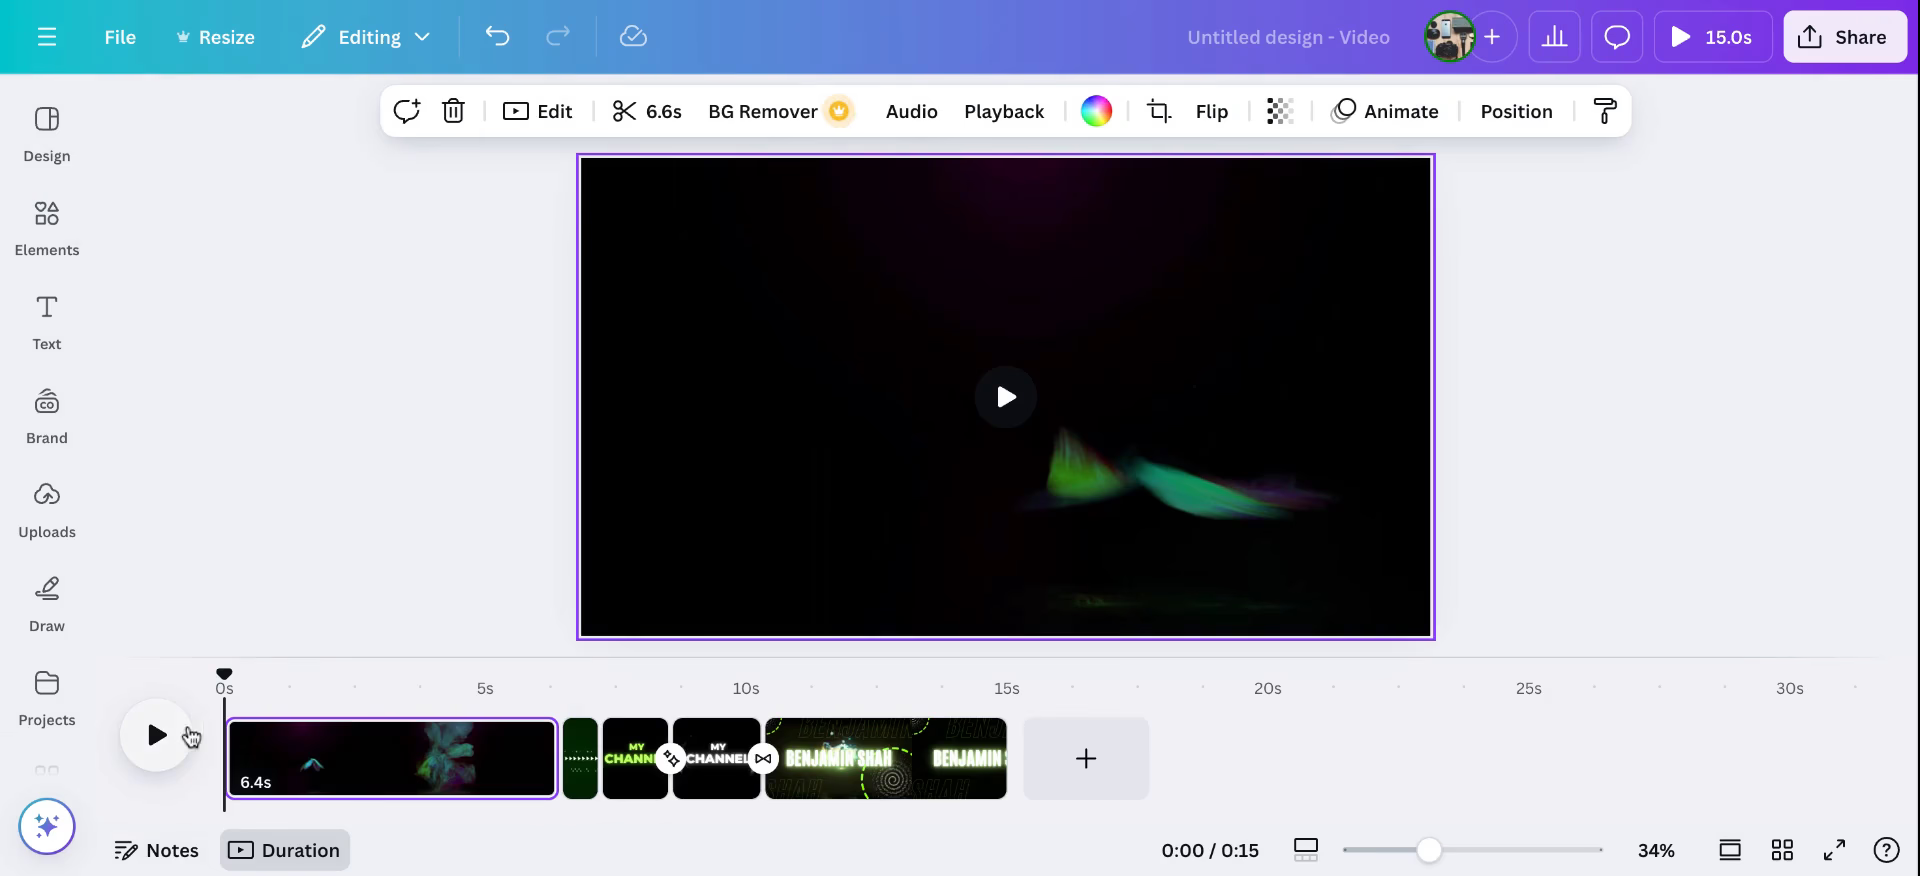Open the File menu

(x=120, y=37)
